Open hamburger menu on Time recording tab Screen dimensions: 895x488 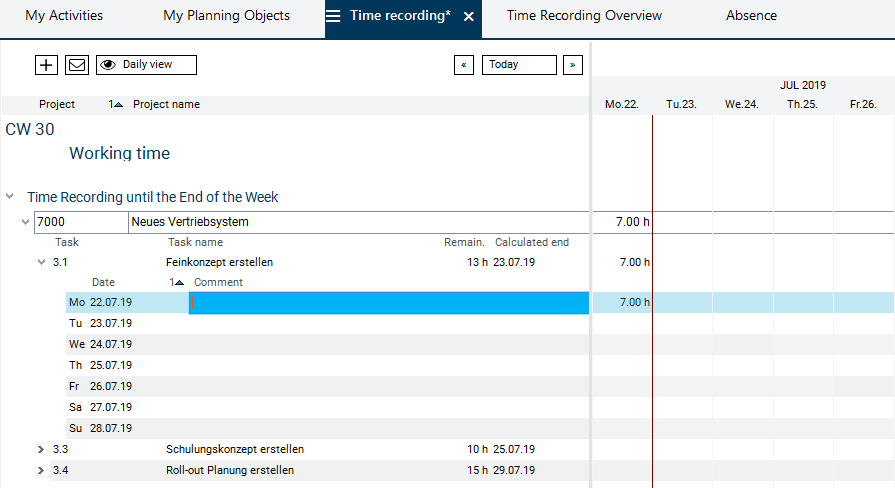(333, 17)
